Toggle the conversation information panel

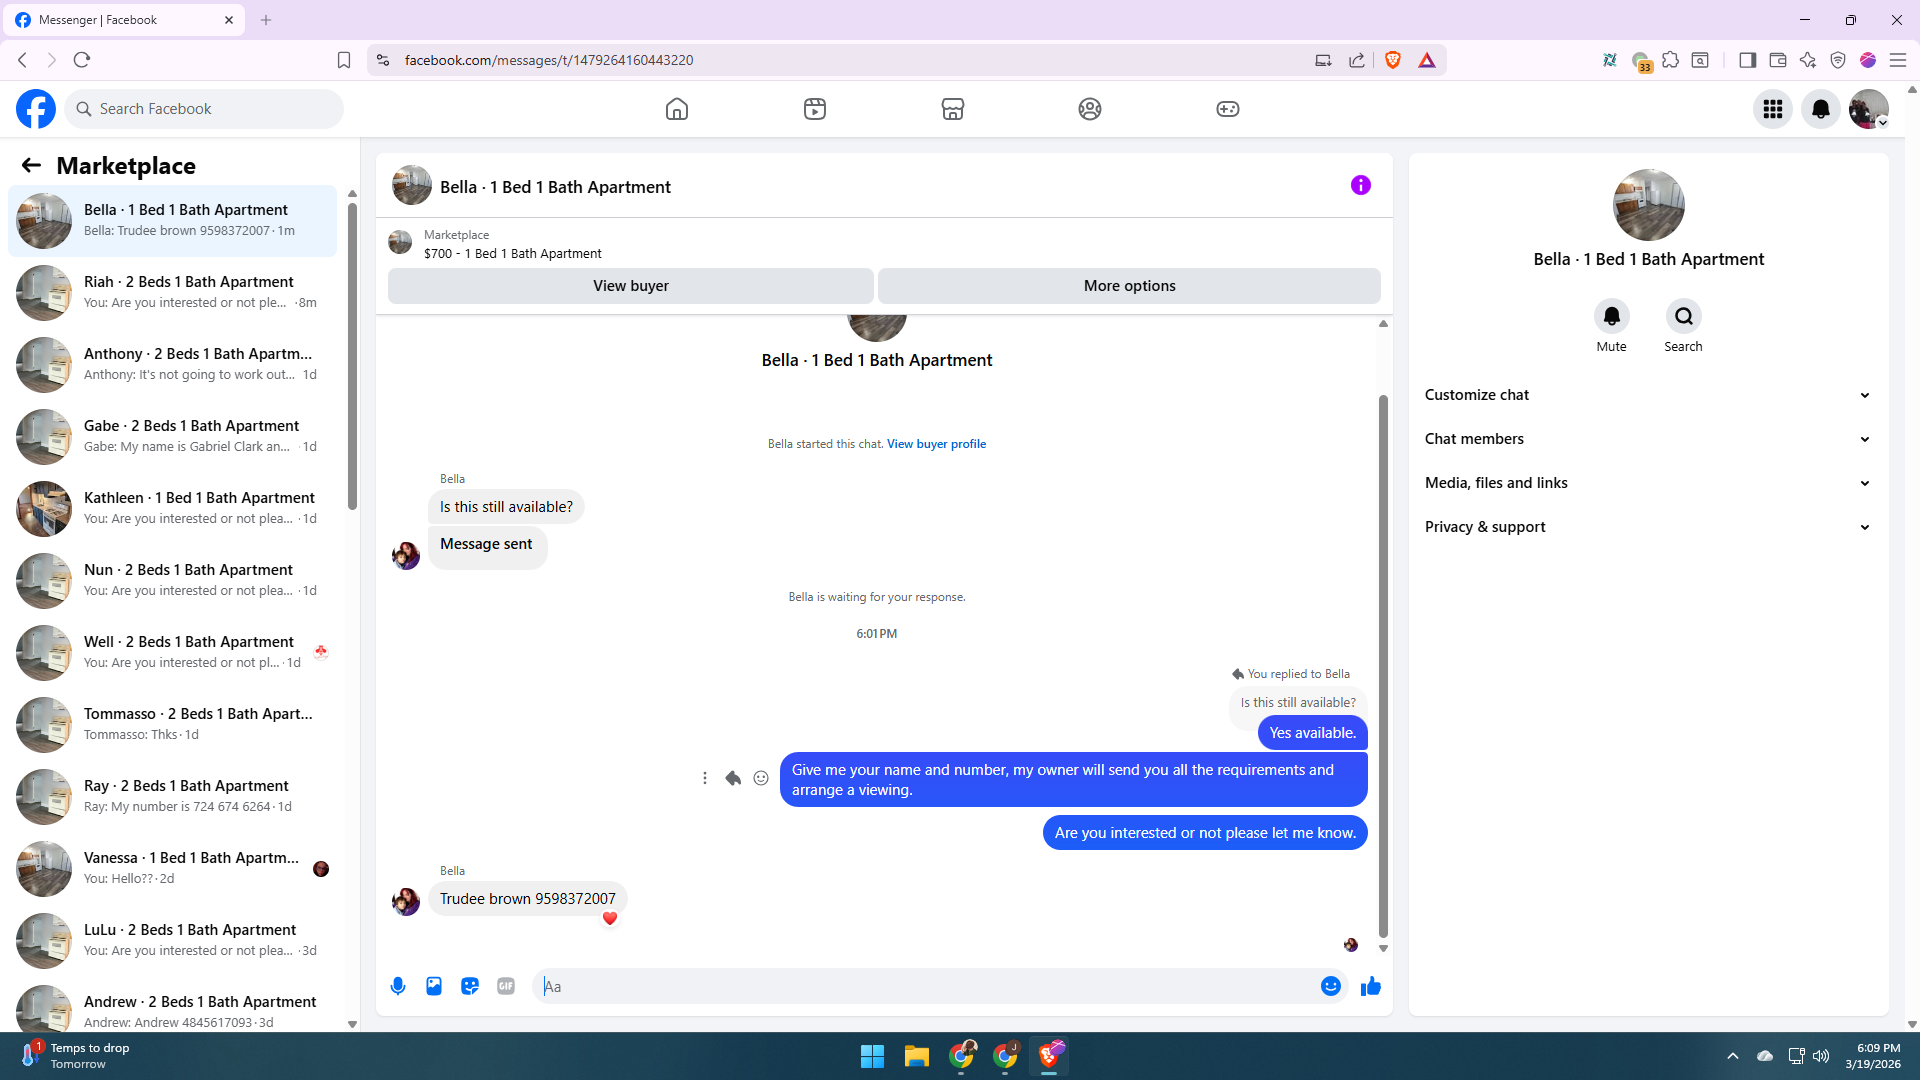tap(1360, 185)
